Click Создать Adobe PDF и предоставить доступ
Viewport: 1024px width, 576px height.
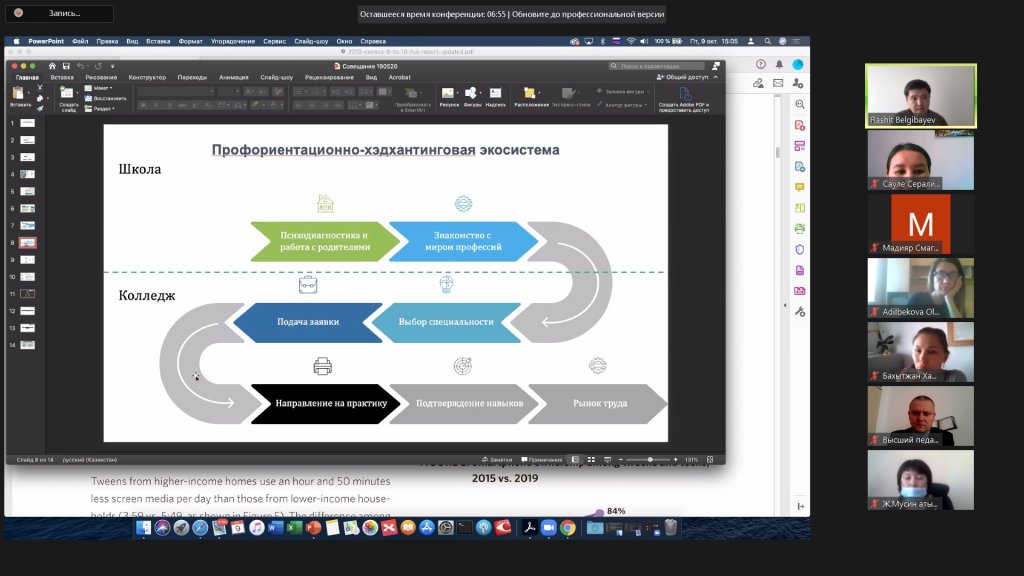coord(684,100)
